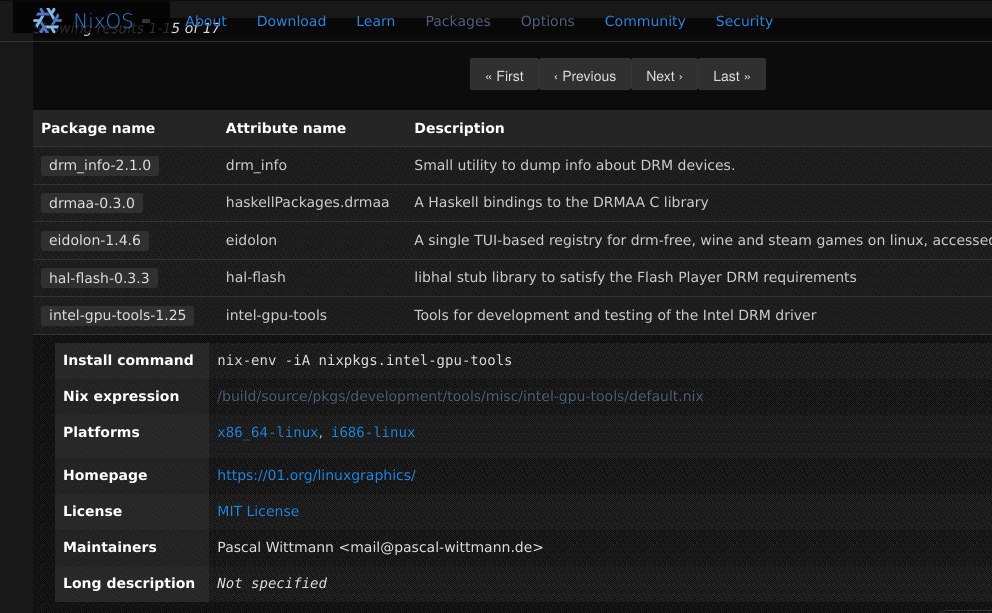The image size is (992, 613).
Task: Jump to the First results page
Action: (504, 76)
